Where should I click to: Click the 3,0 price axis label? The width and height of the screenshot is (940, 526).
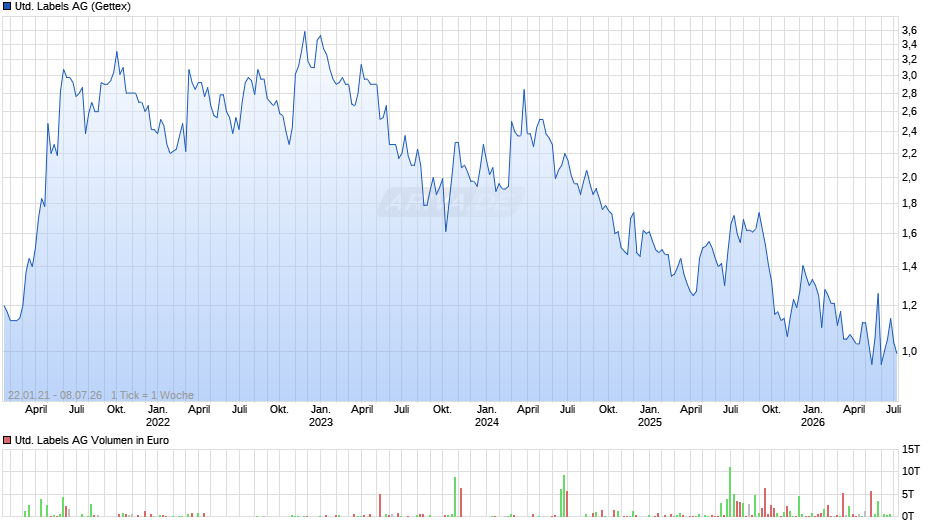(909, 76)
